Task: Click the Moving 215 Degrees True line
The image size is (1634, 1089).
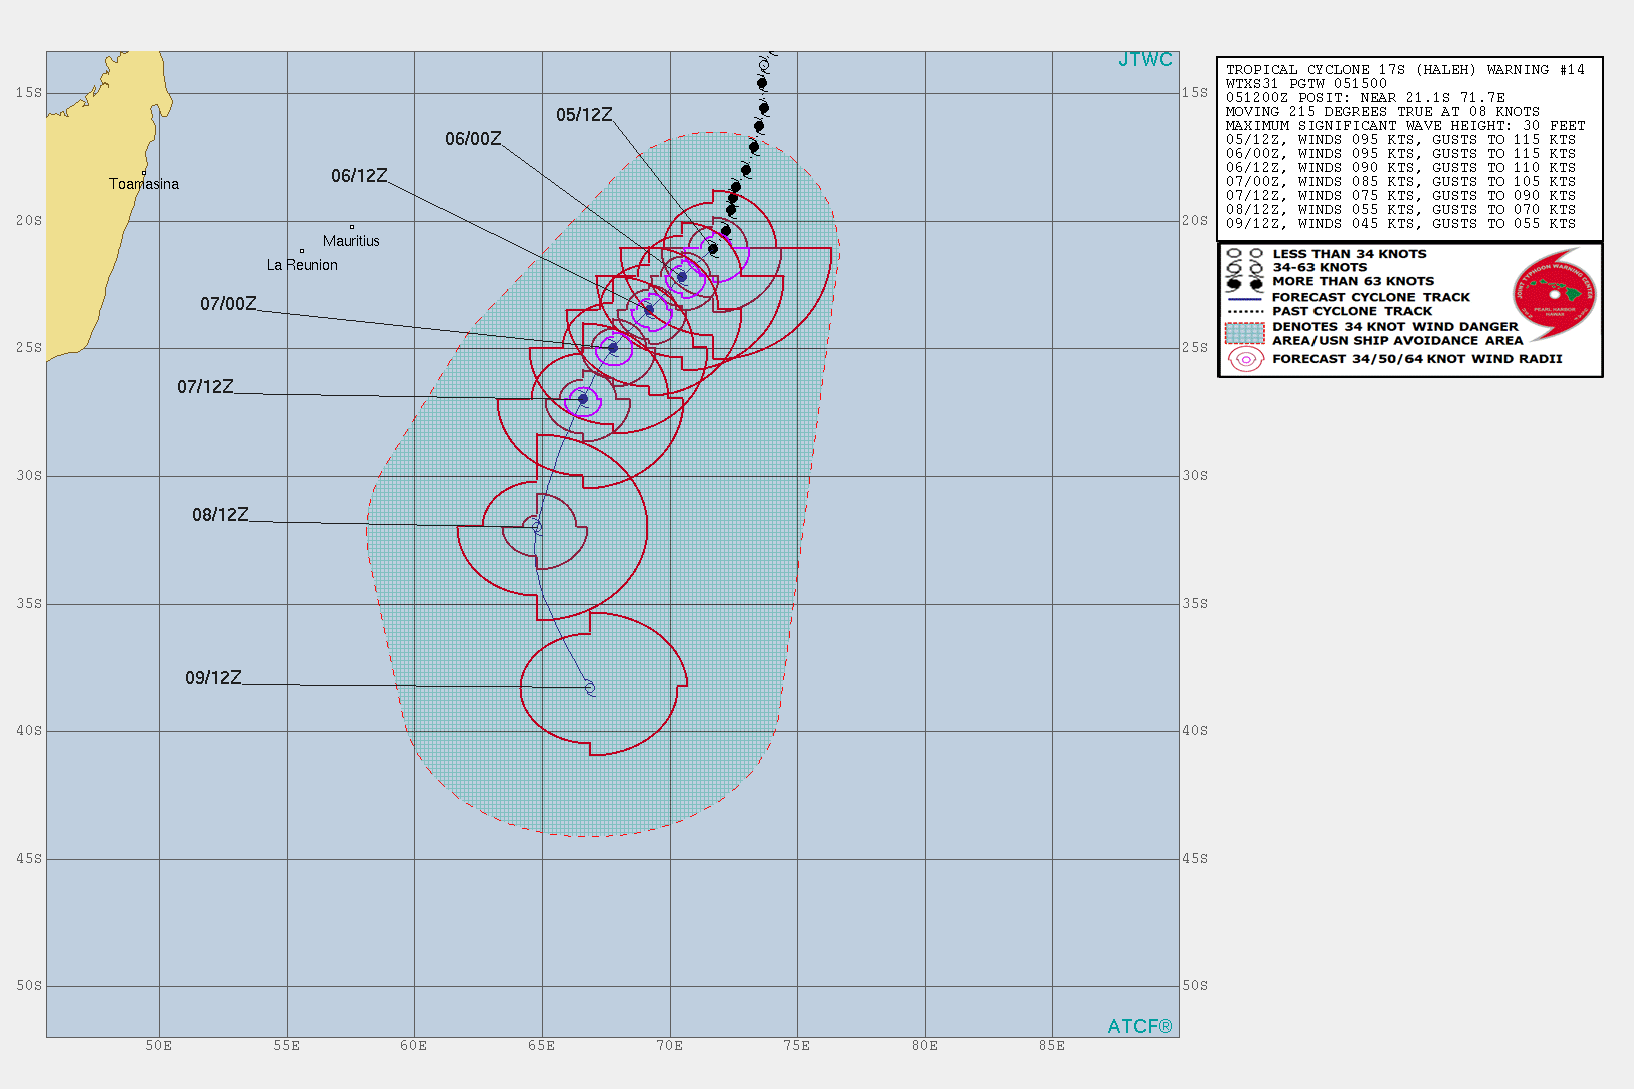Action: (1383, 112)
